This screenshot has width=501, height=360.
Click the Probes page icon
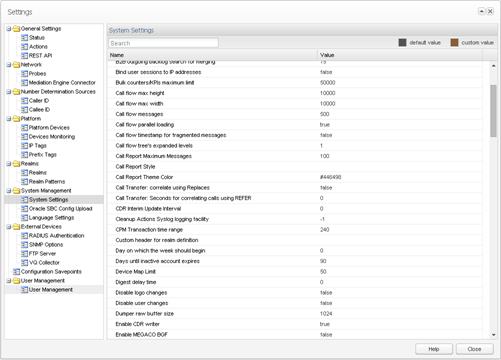click(24, 74)
